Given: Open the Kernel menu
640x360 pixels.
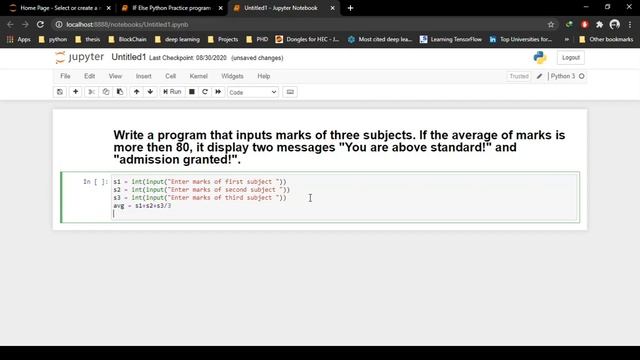Looking at the screenshot, I should pos(198,76).
